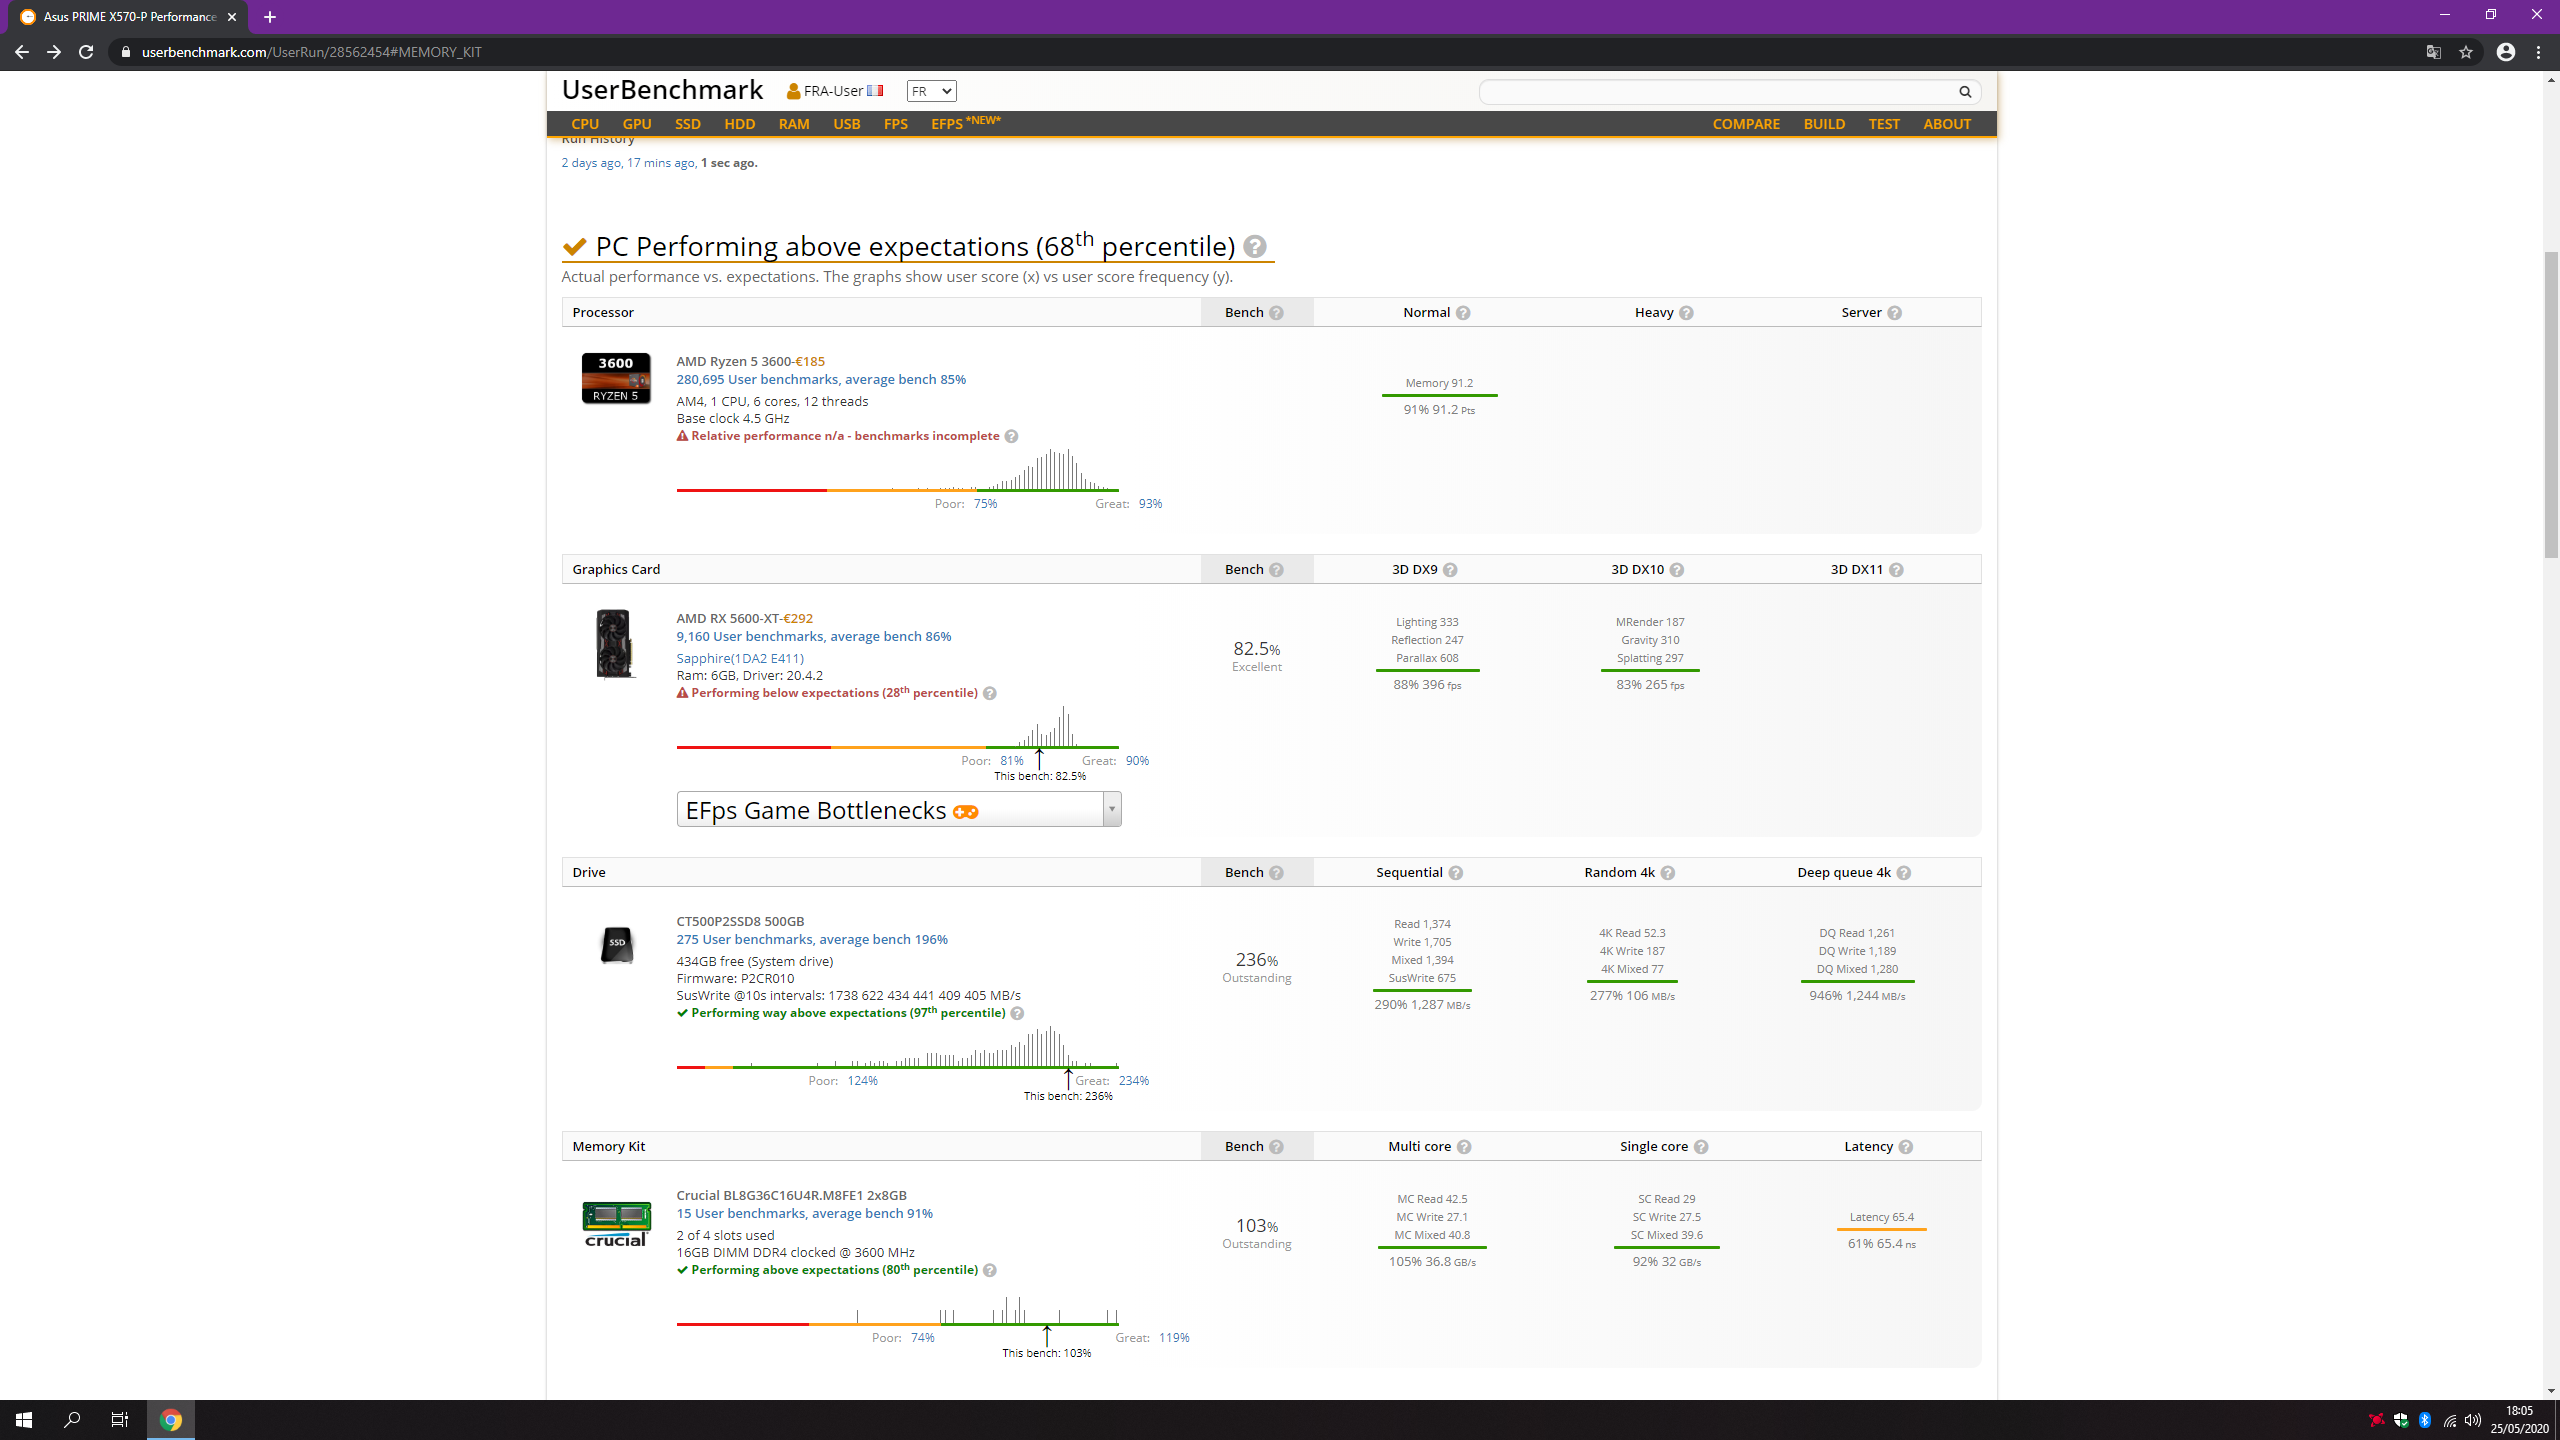Open the Chrome profile icon
This screenshot has width=2560, height=1440.
pyautogui.click(x=2506, y=52)
